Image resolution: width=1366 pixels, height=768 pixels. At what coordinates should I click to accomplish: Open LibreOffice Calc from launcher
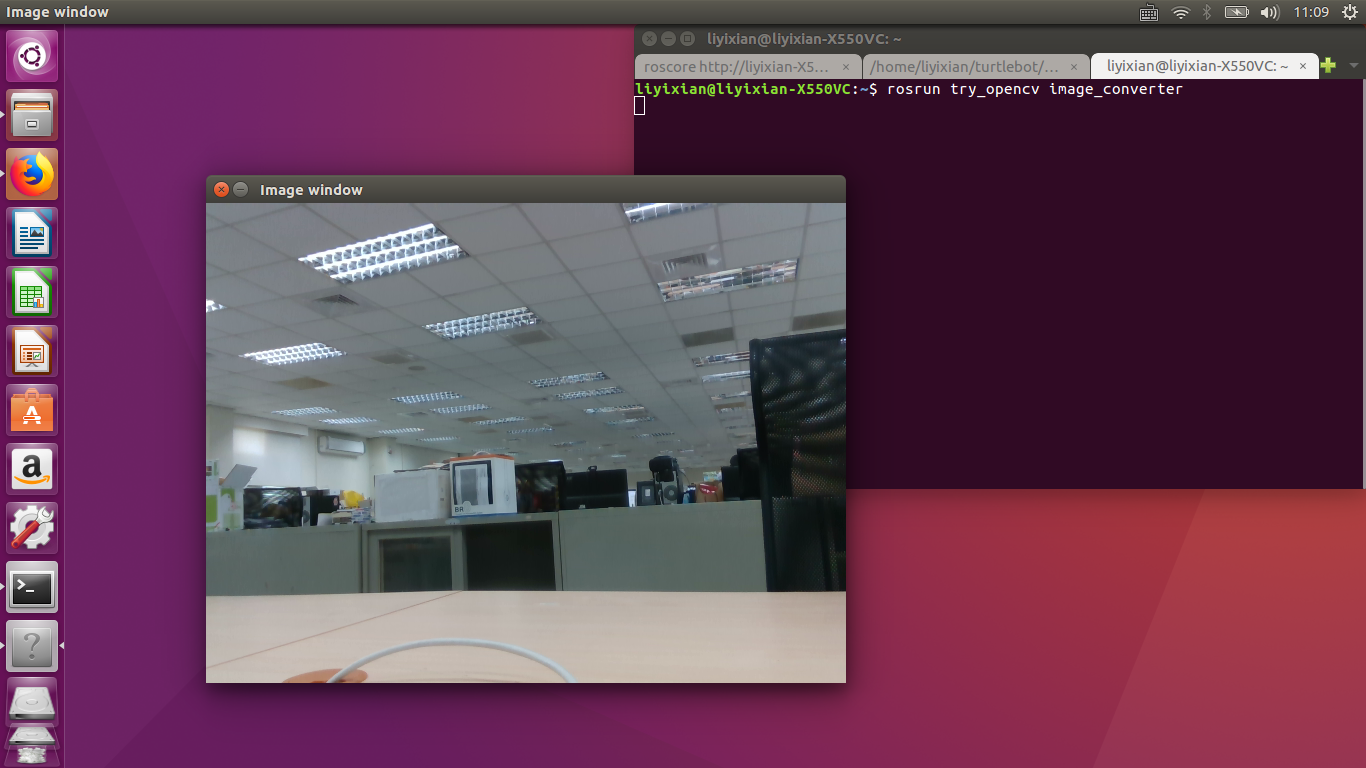(32, 292)
